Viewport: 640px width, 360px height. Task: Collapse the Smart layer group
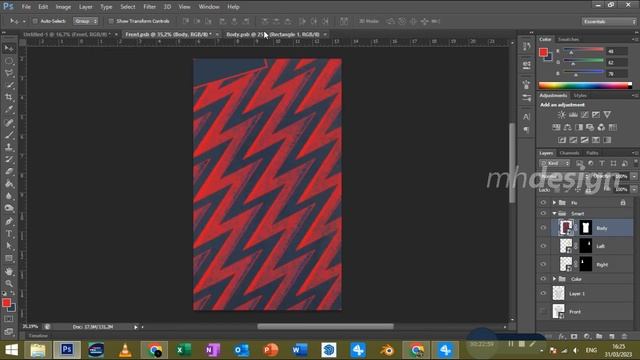click(554, 213)
